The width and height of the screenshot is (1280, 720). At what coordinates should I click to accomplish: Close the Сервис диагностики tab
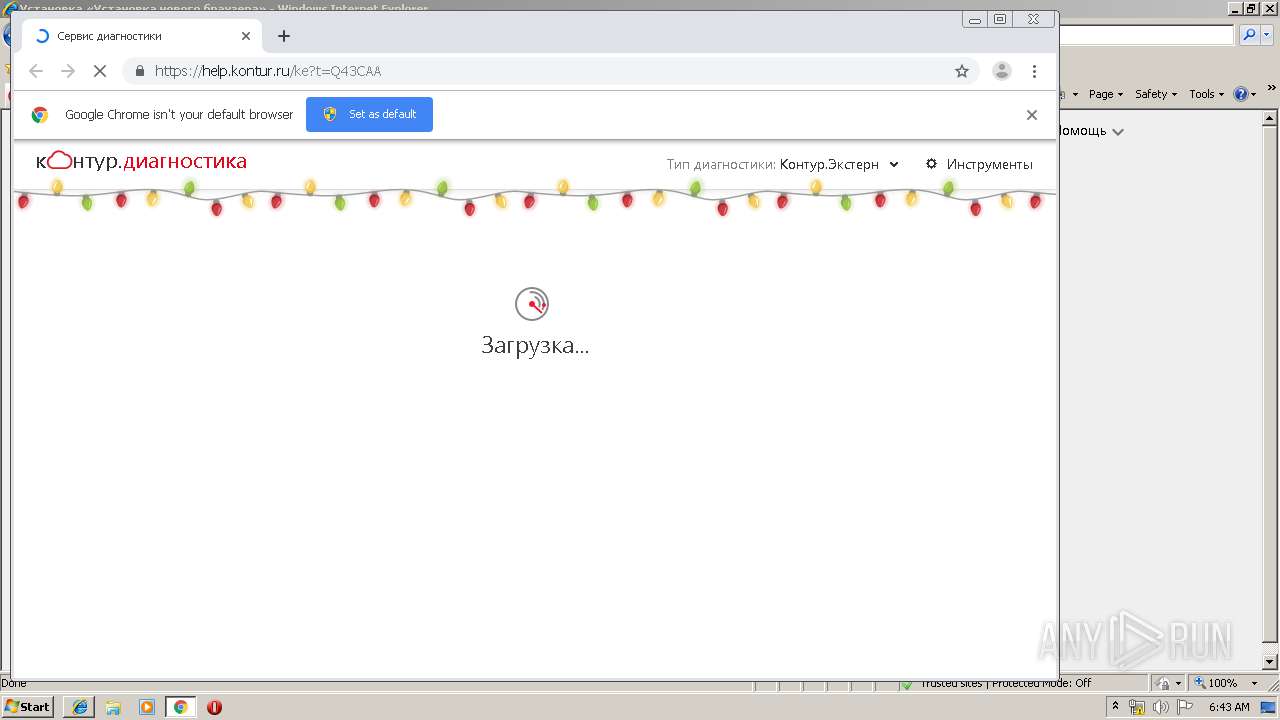[246, 36]
